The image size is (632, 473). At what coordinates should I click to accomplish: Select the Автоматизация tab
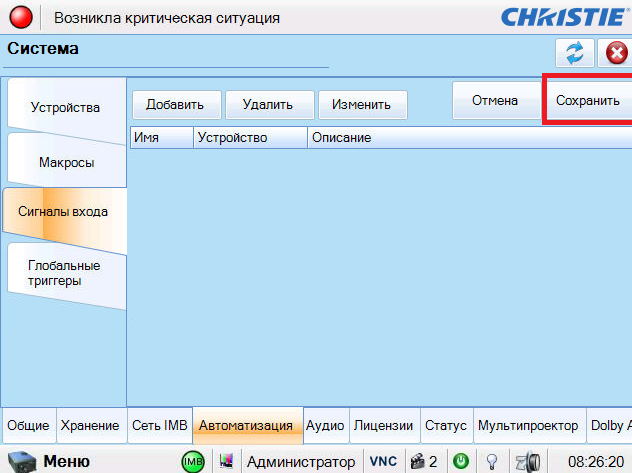click(246, 425)
